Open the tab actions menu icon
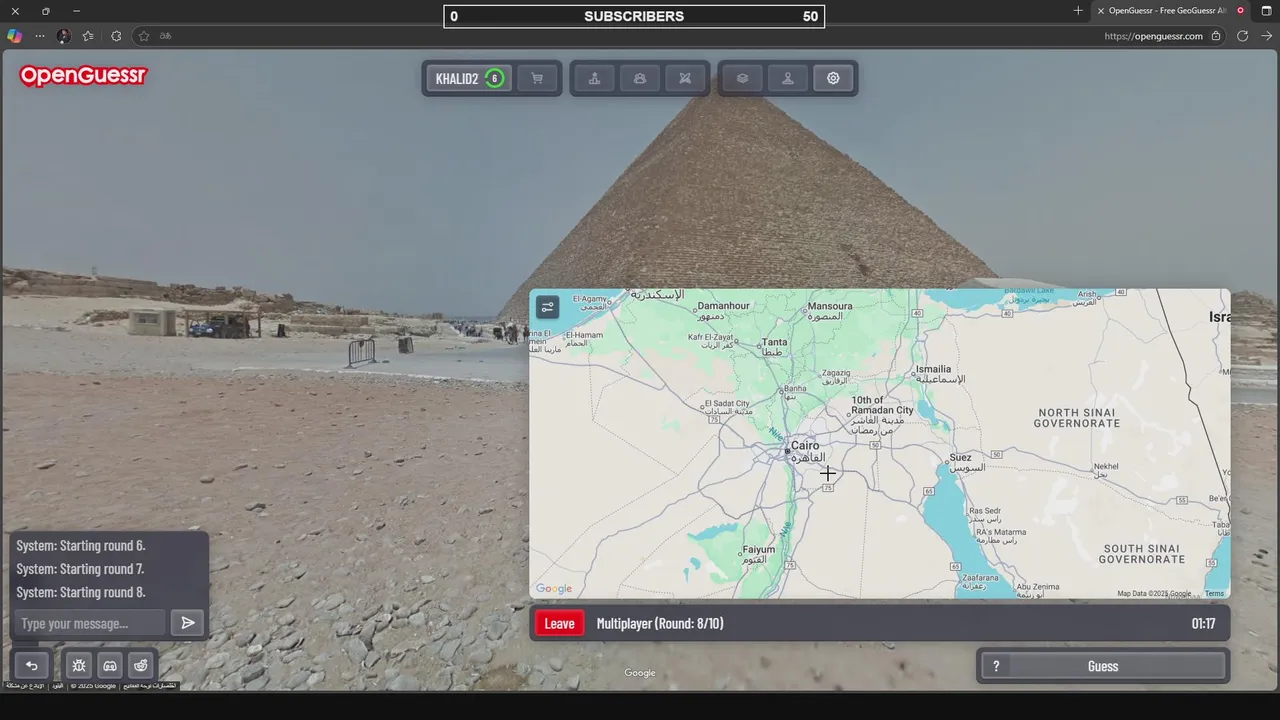The width and height of the screenshot is (1280, 720). pos(1266,11)
